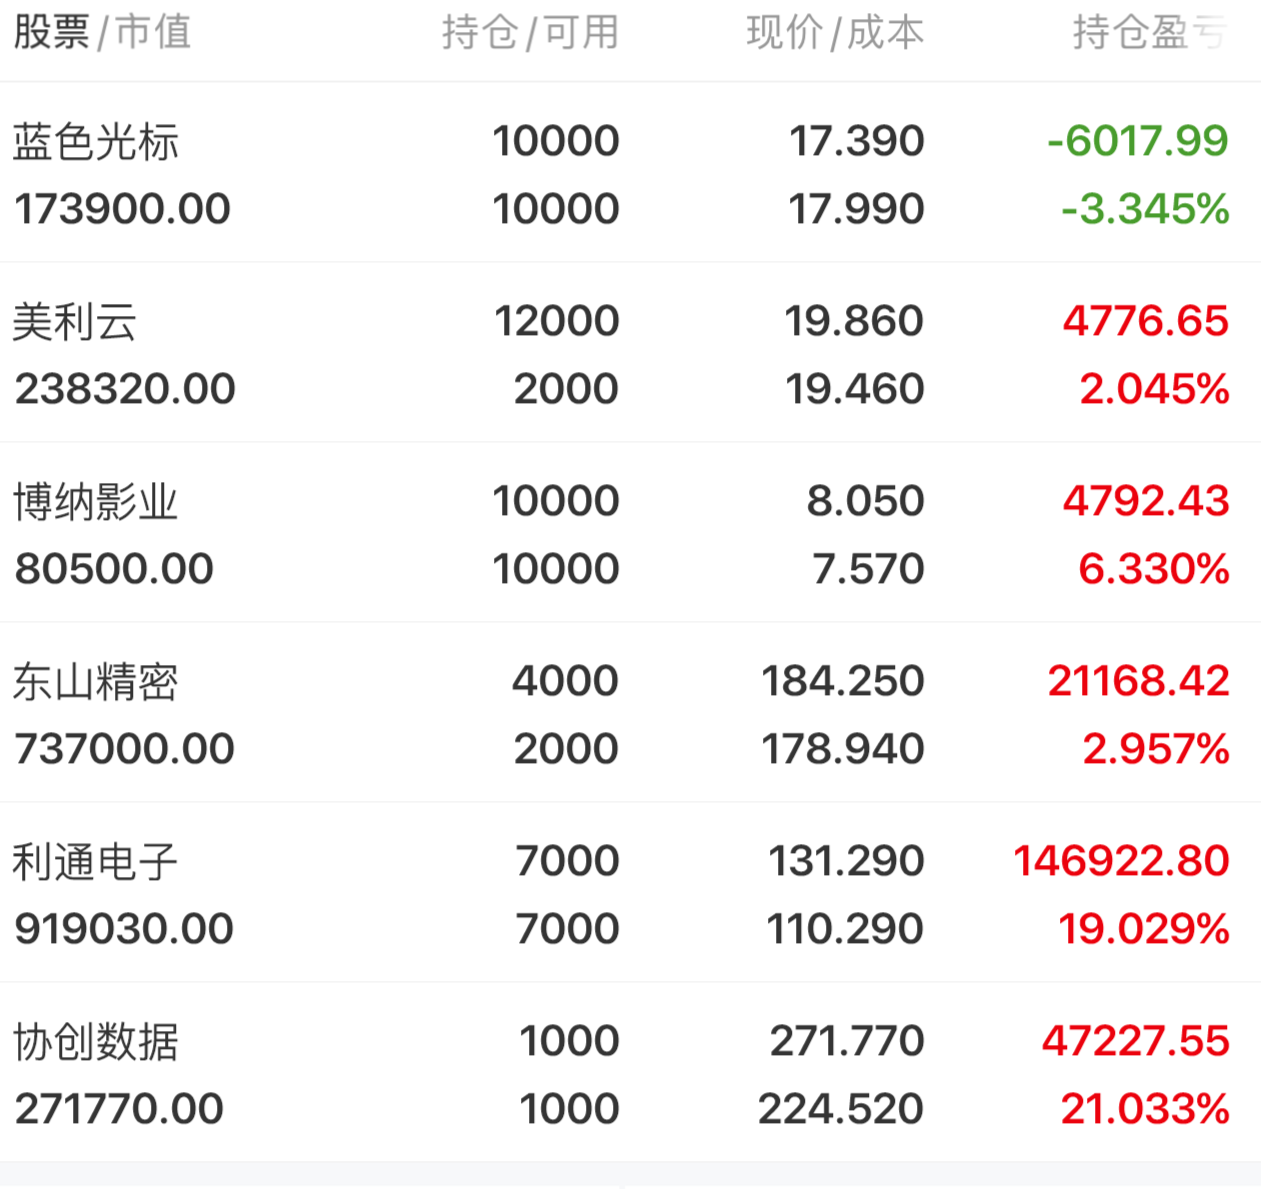Viewport: 1261px width, 1189px height.
Task: Tap 利通电子 profit amount 146922.80
Action: (x=1121, y=861)
